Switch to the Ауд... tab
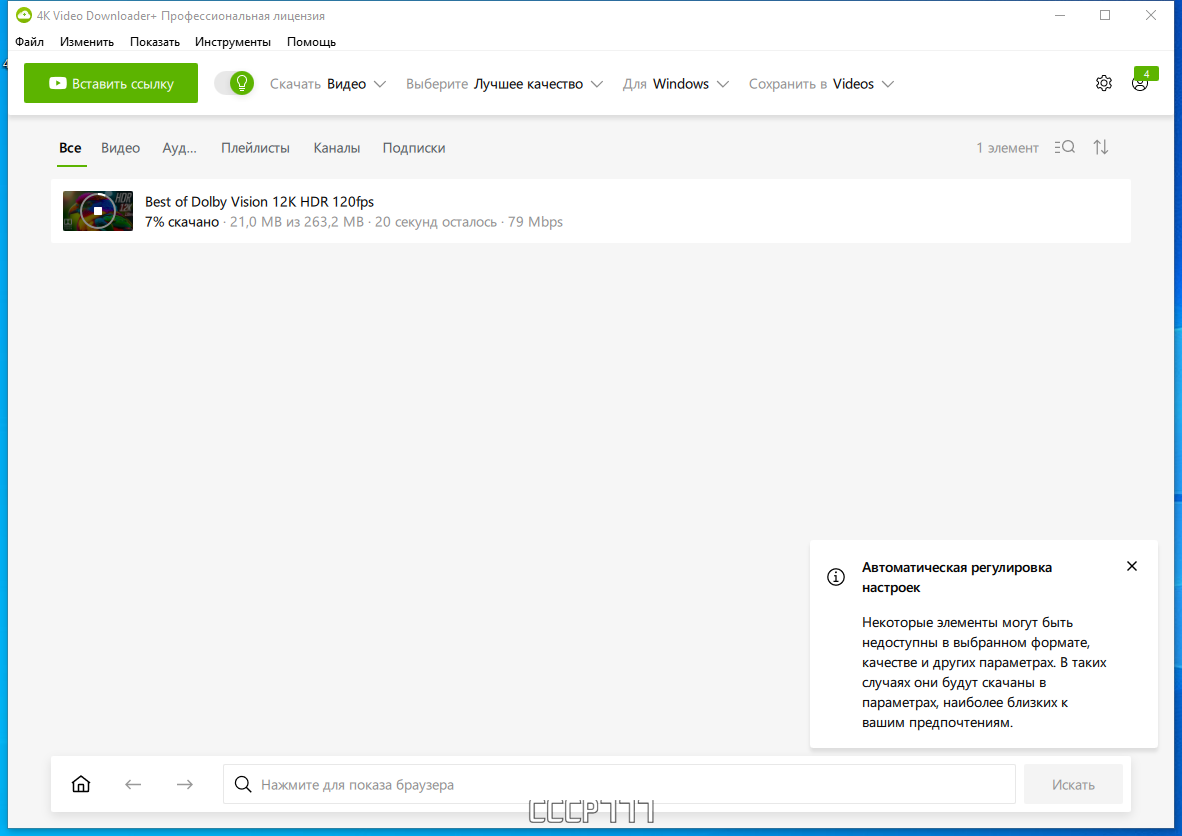The height and width of the screenshot is (836, 1182). click(x=179, y=148)
